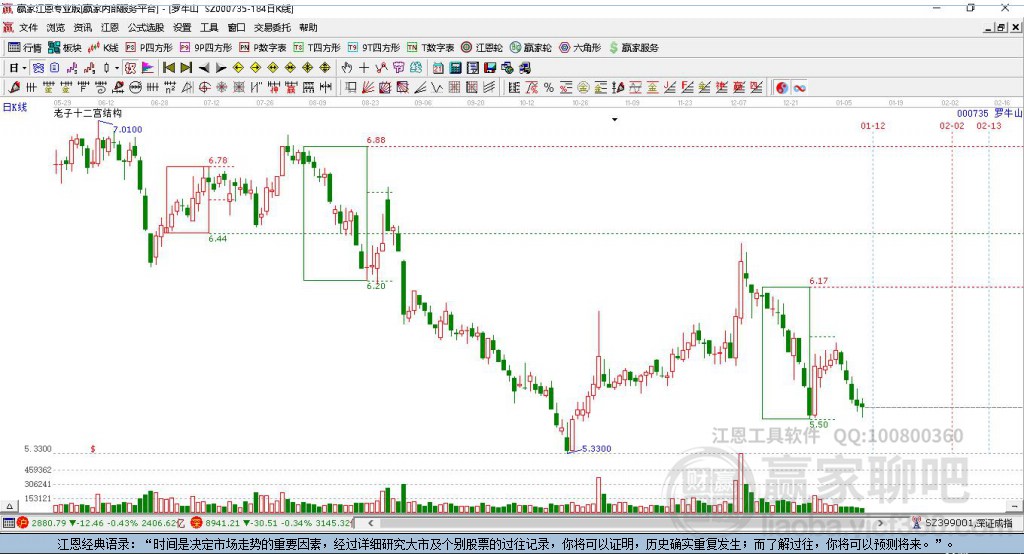This screenshot has width=1024, height=554.
Task: Open the 9P四方形 tool
Action: (206, 48)
